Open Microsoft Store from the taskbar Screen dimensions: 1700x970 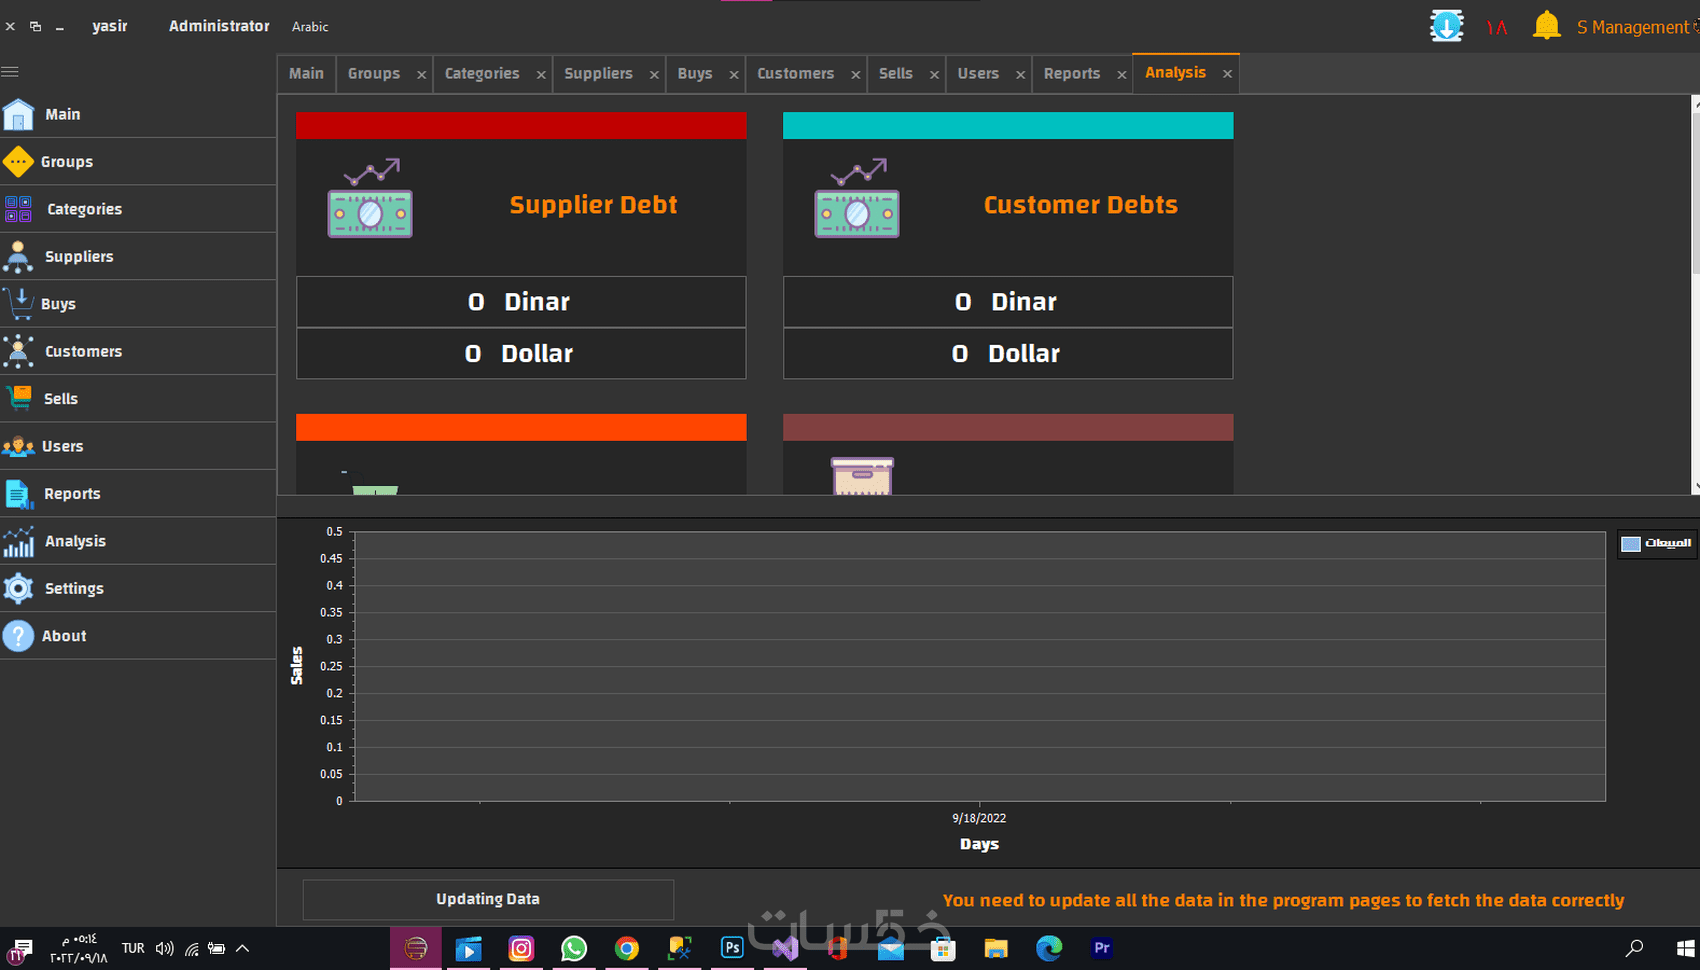click(943, 948)
